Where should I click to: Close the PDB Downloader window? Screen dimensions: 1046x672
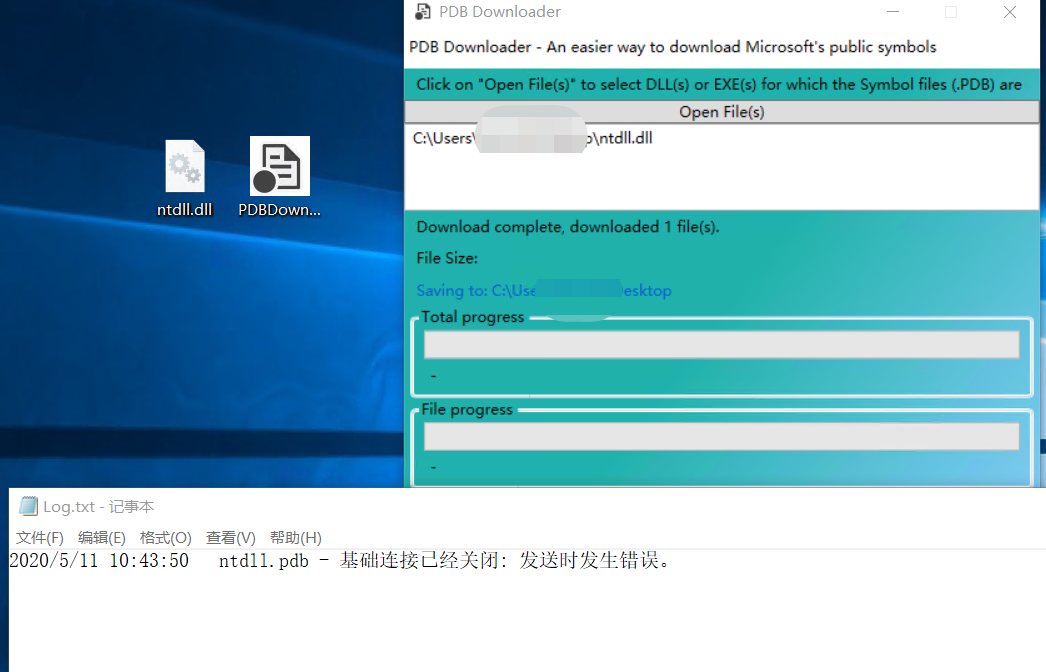point(1010,12)
